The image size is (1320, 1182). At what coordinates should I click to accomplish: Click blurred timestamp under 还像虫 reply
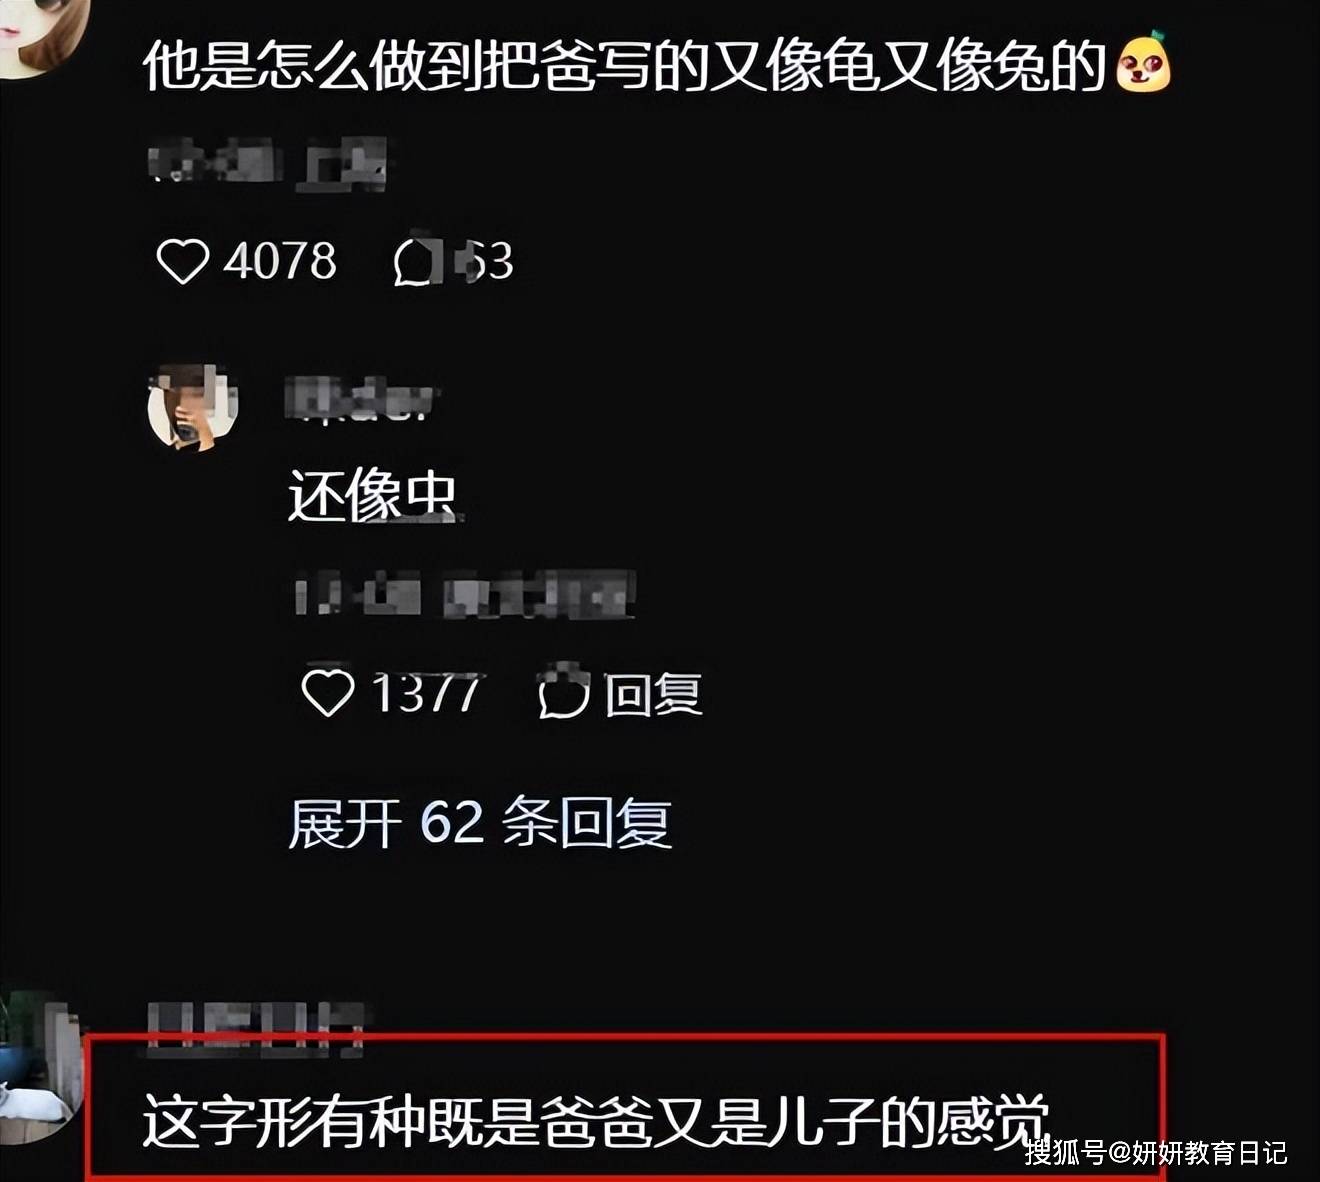pyautogui.click(x=465, y=595)
